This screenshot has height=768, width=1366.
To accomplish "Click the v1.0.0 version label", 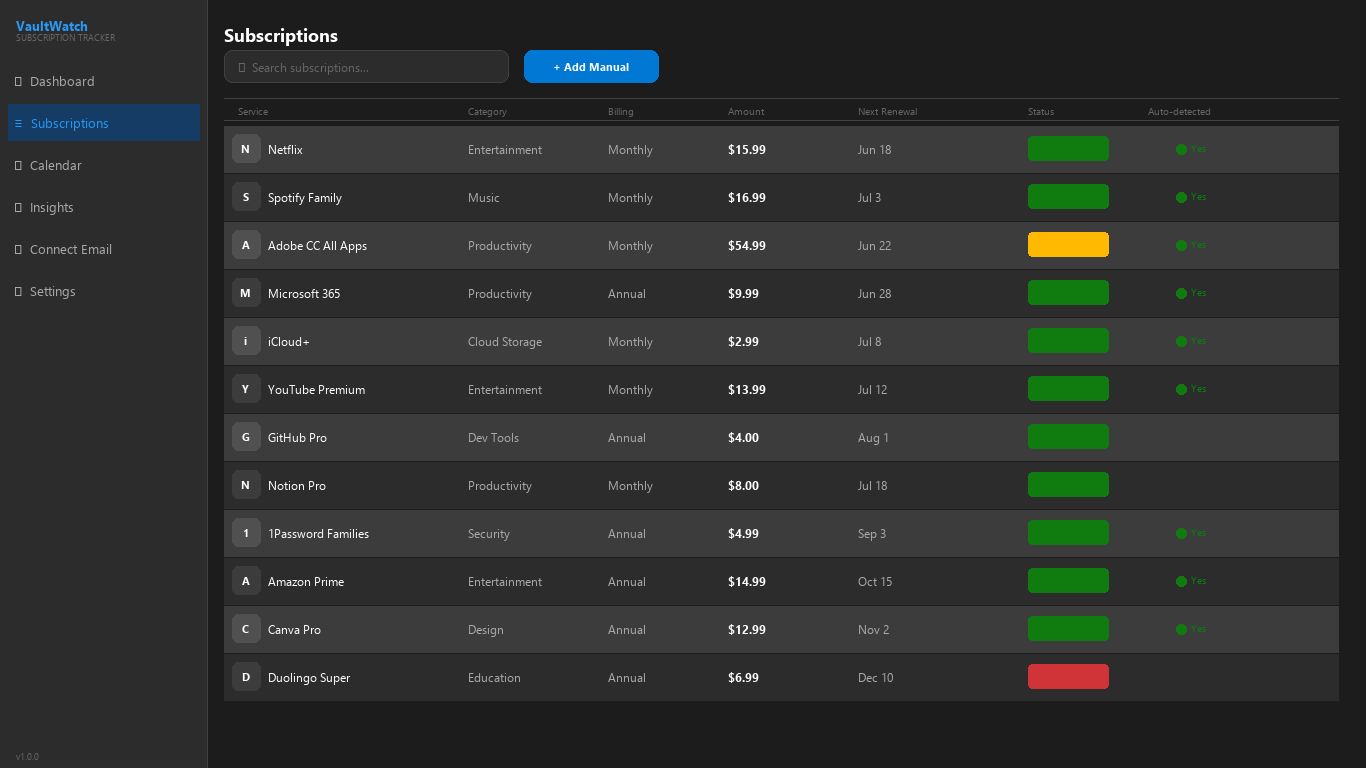I will click(x=27, y=756).
